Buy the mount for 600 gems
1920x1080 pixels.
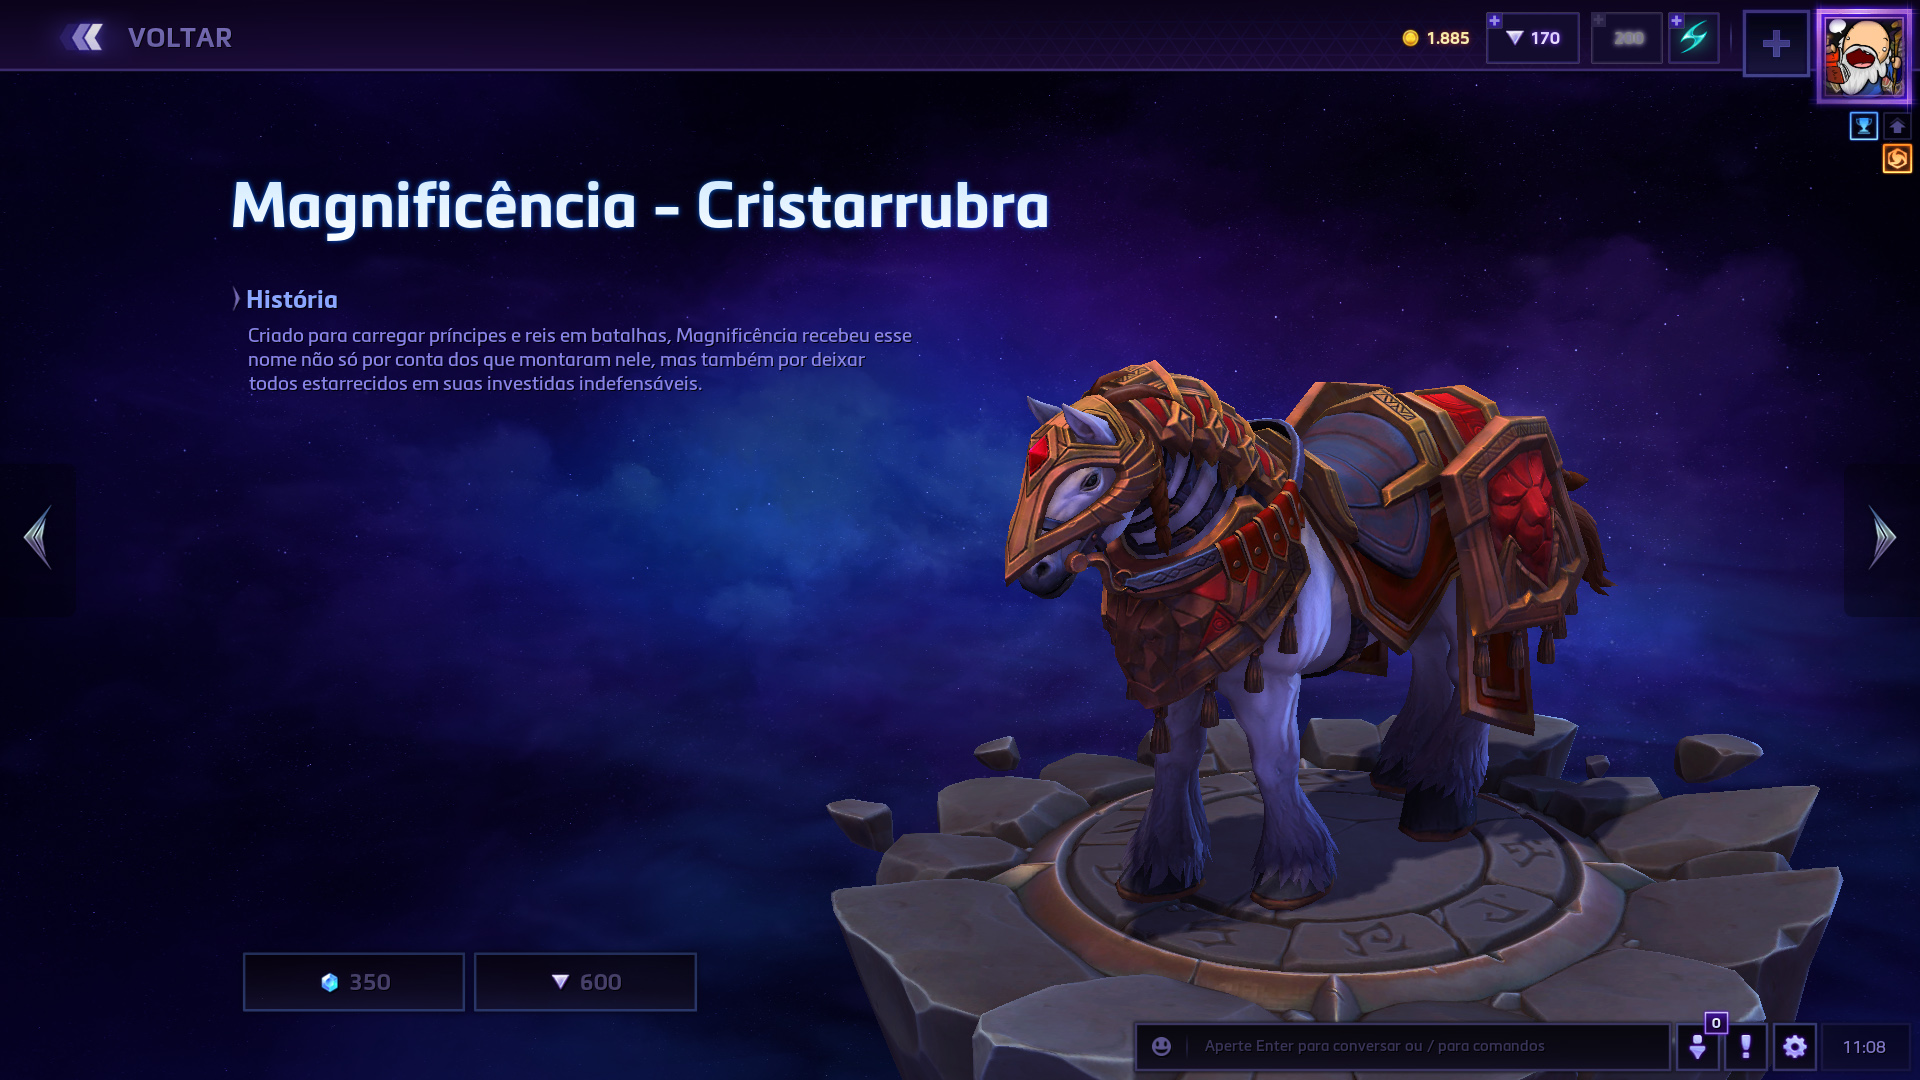click(x=585, y=982)
